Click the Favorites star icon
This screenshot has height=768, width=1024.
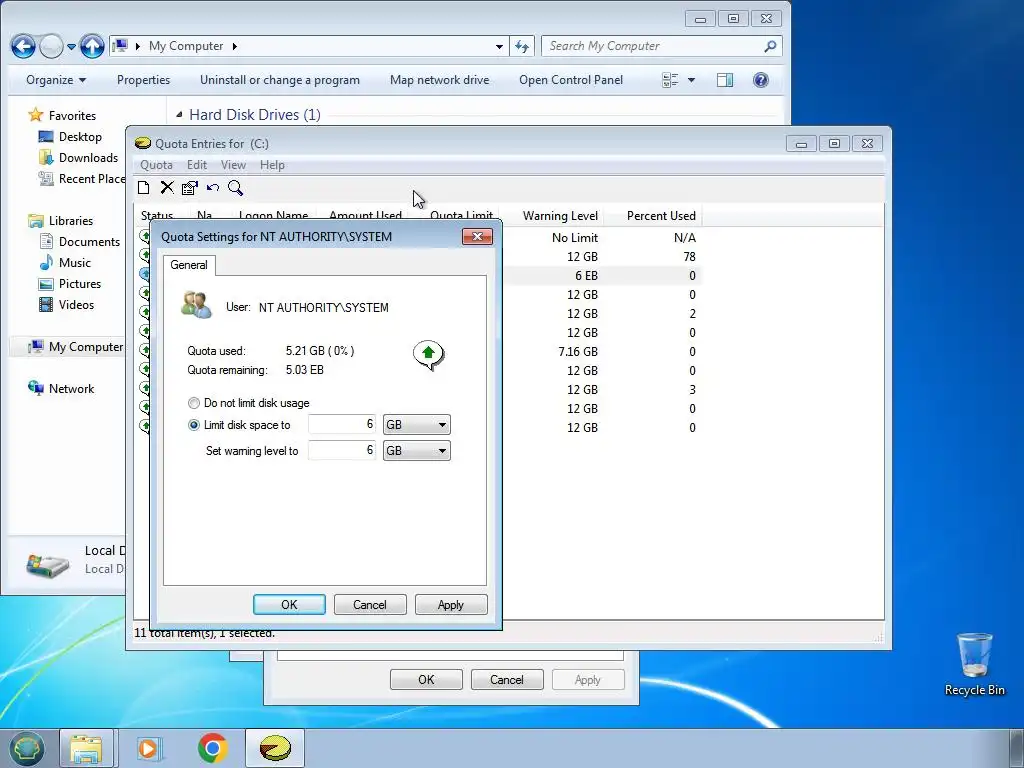tap(35, 116)
